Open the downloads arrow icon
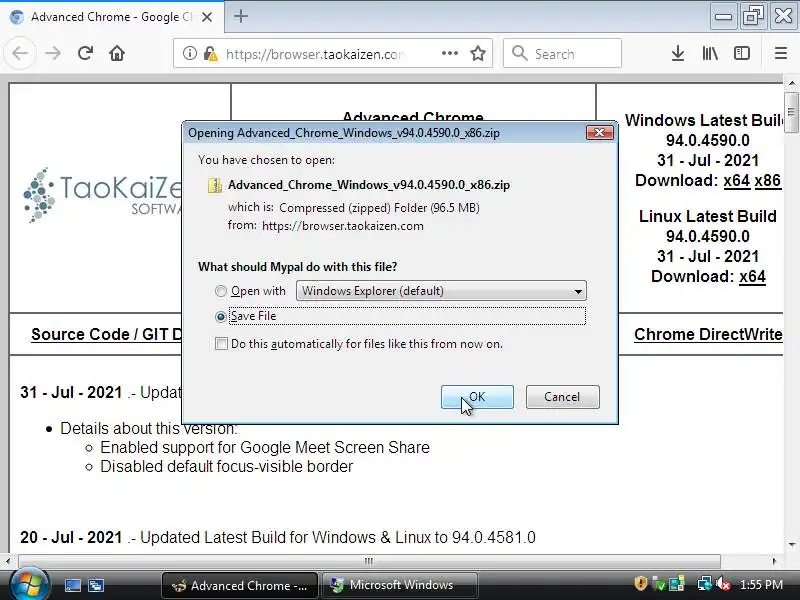Viewport: 800px width, 600px height. [678, 53]
